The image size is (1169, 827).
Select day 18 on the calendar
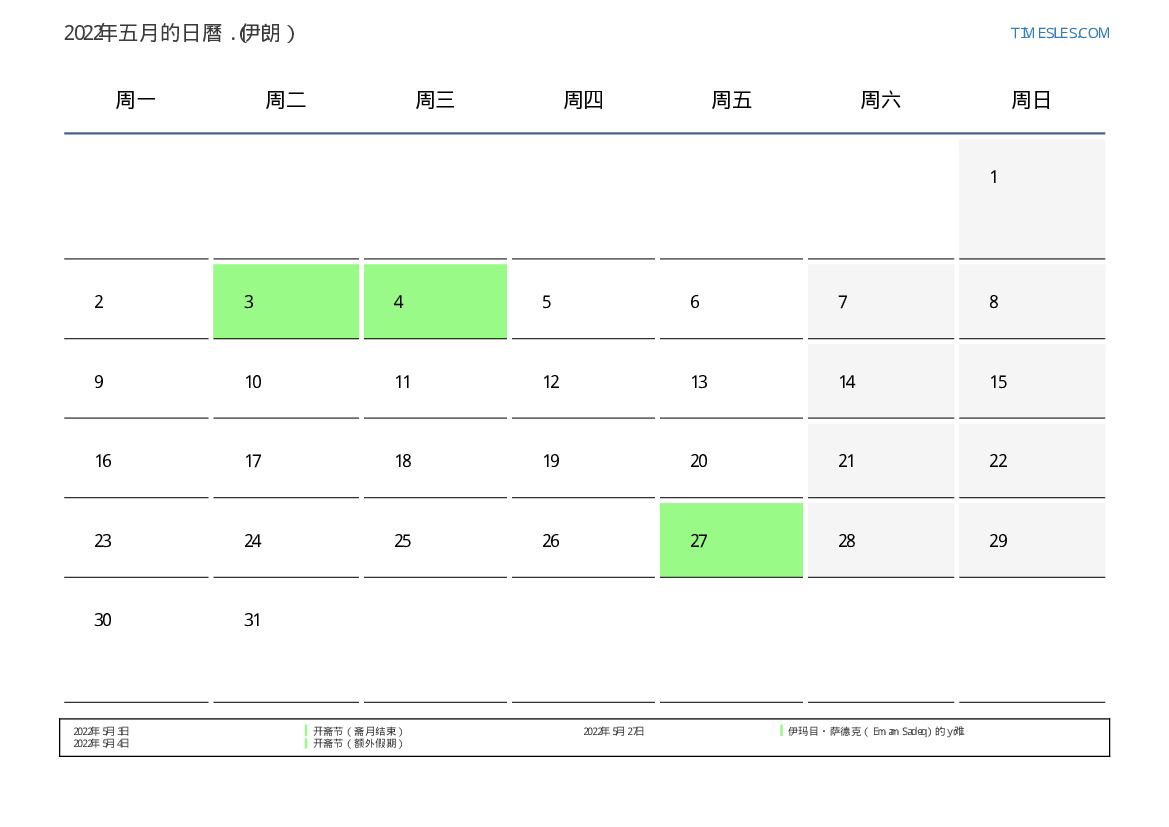(x=435, y=461)
